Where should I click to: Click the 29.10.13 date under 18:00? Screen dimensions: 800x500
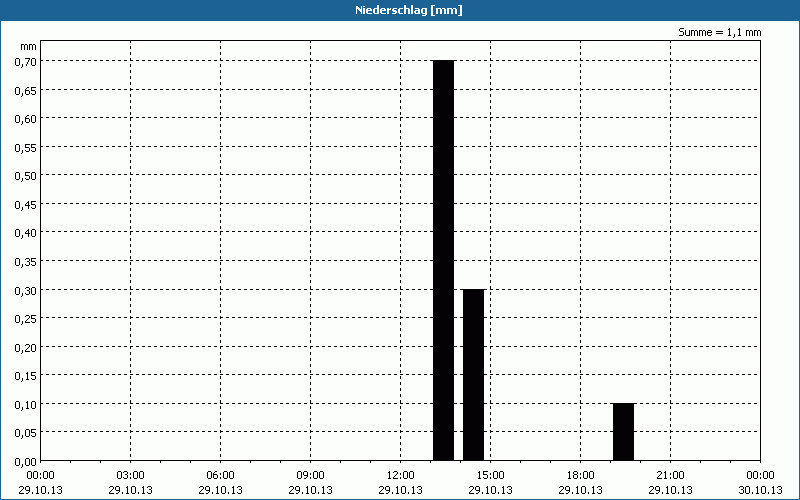click(x=581, y=490)
